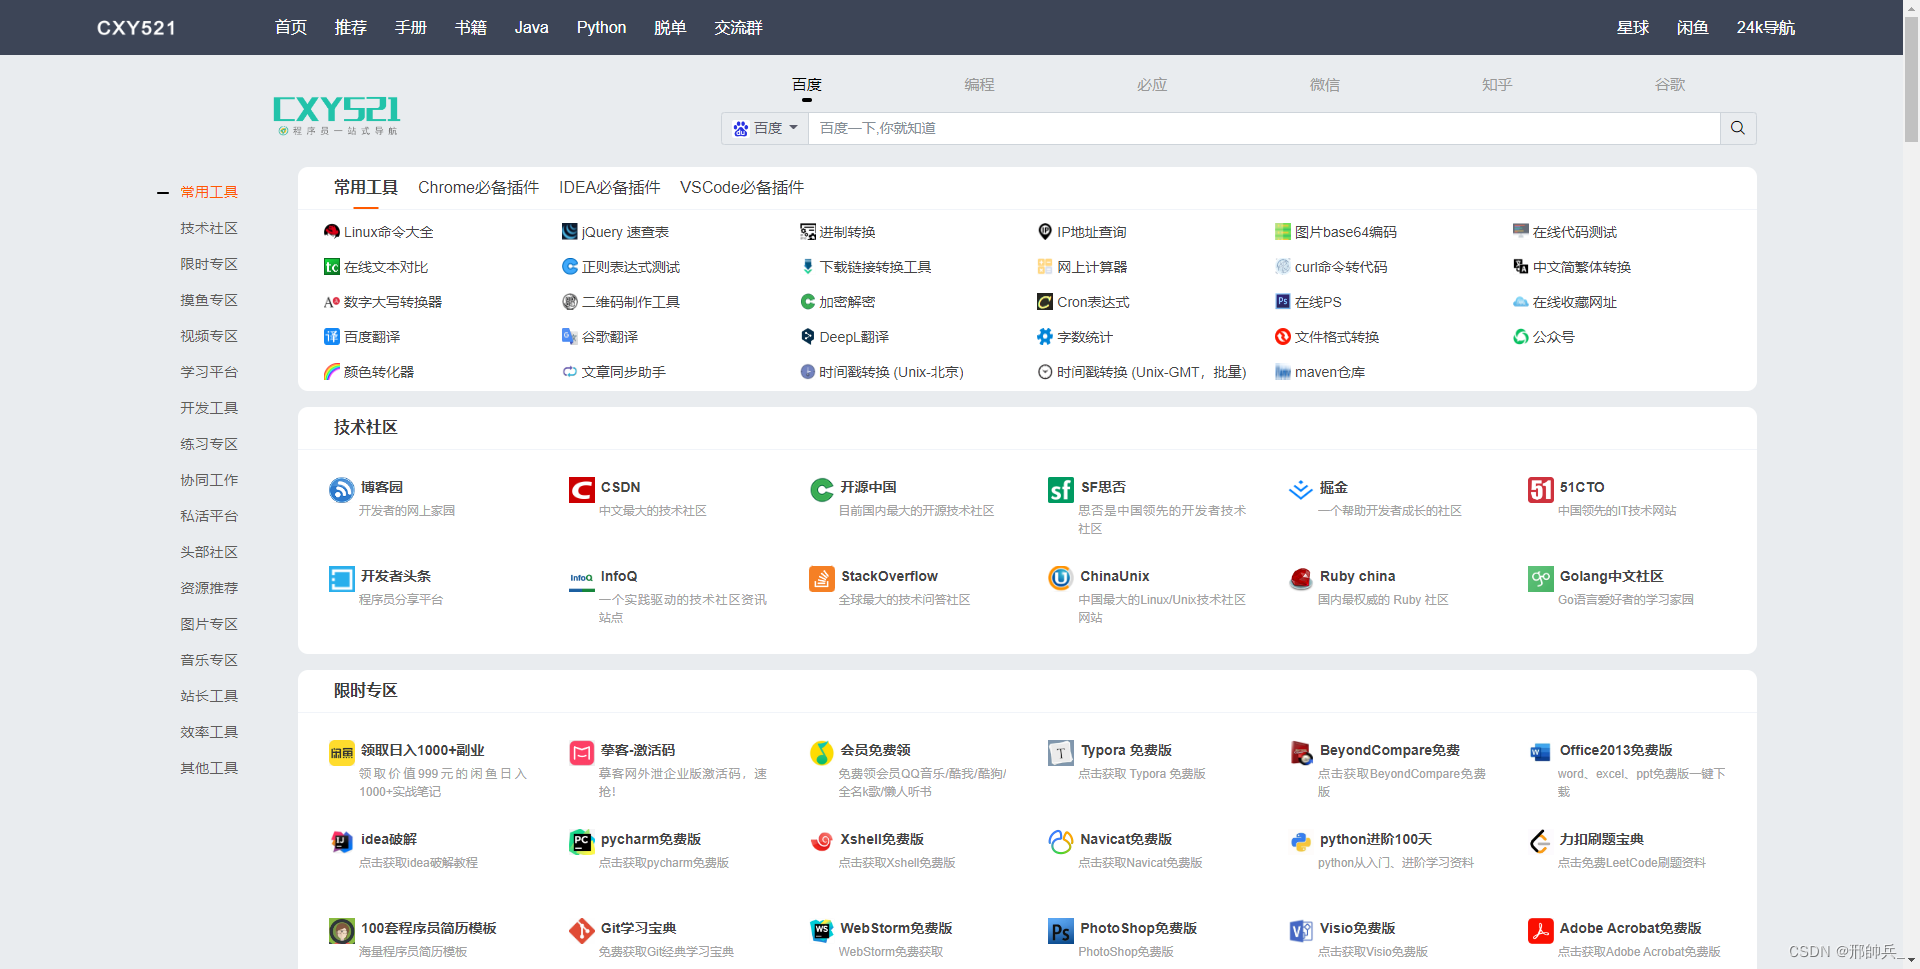This screenshot has height=969, width=1920.
Task: Open the 开发者头条 icon
Action: [x=342, y=579]
